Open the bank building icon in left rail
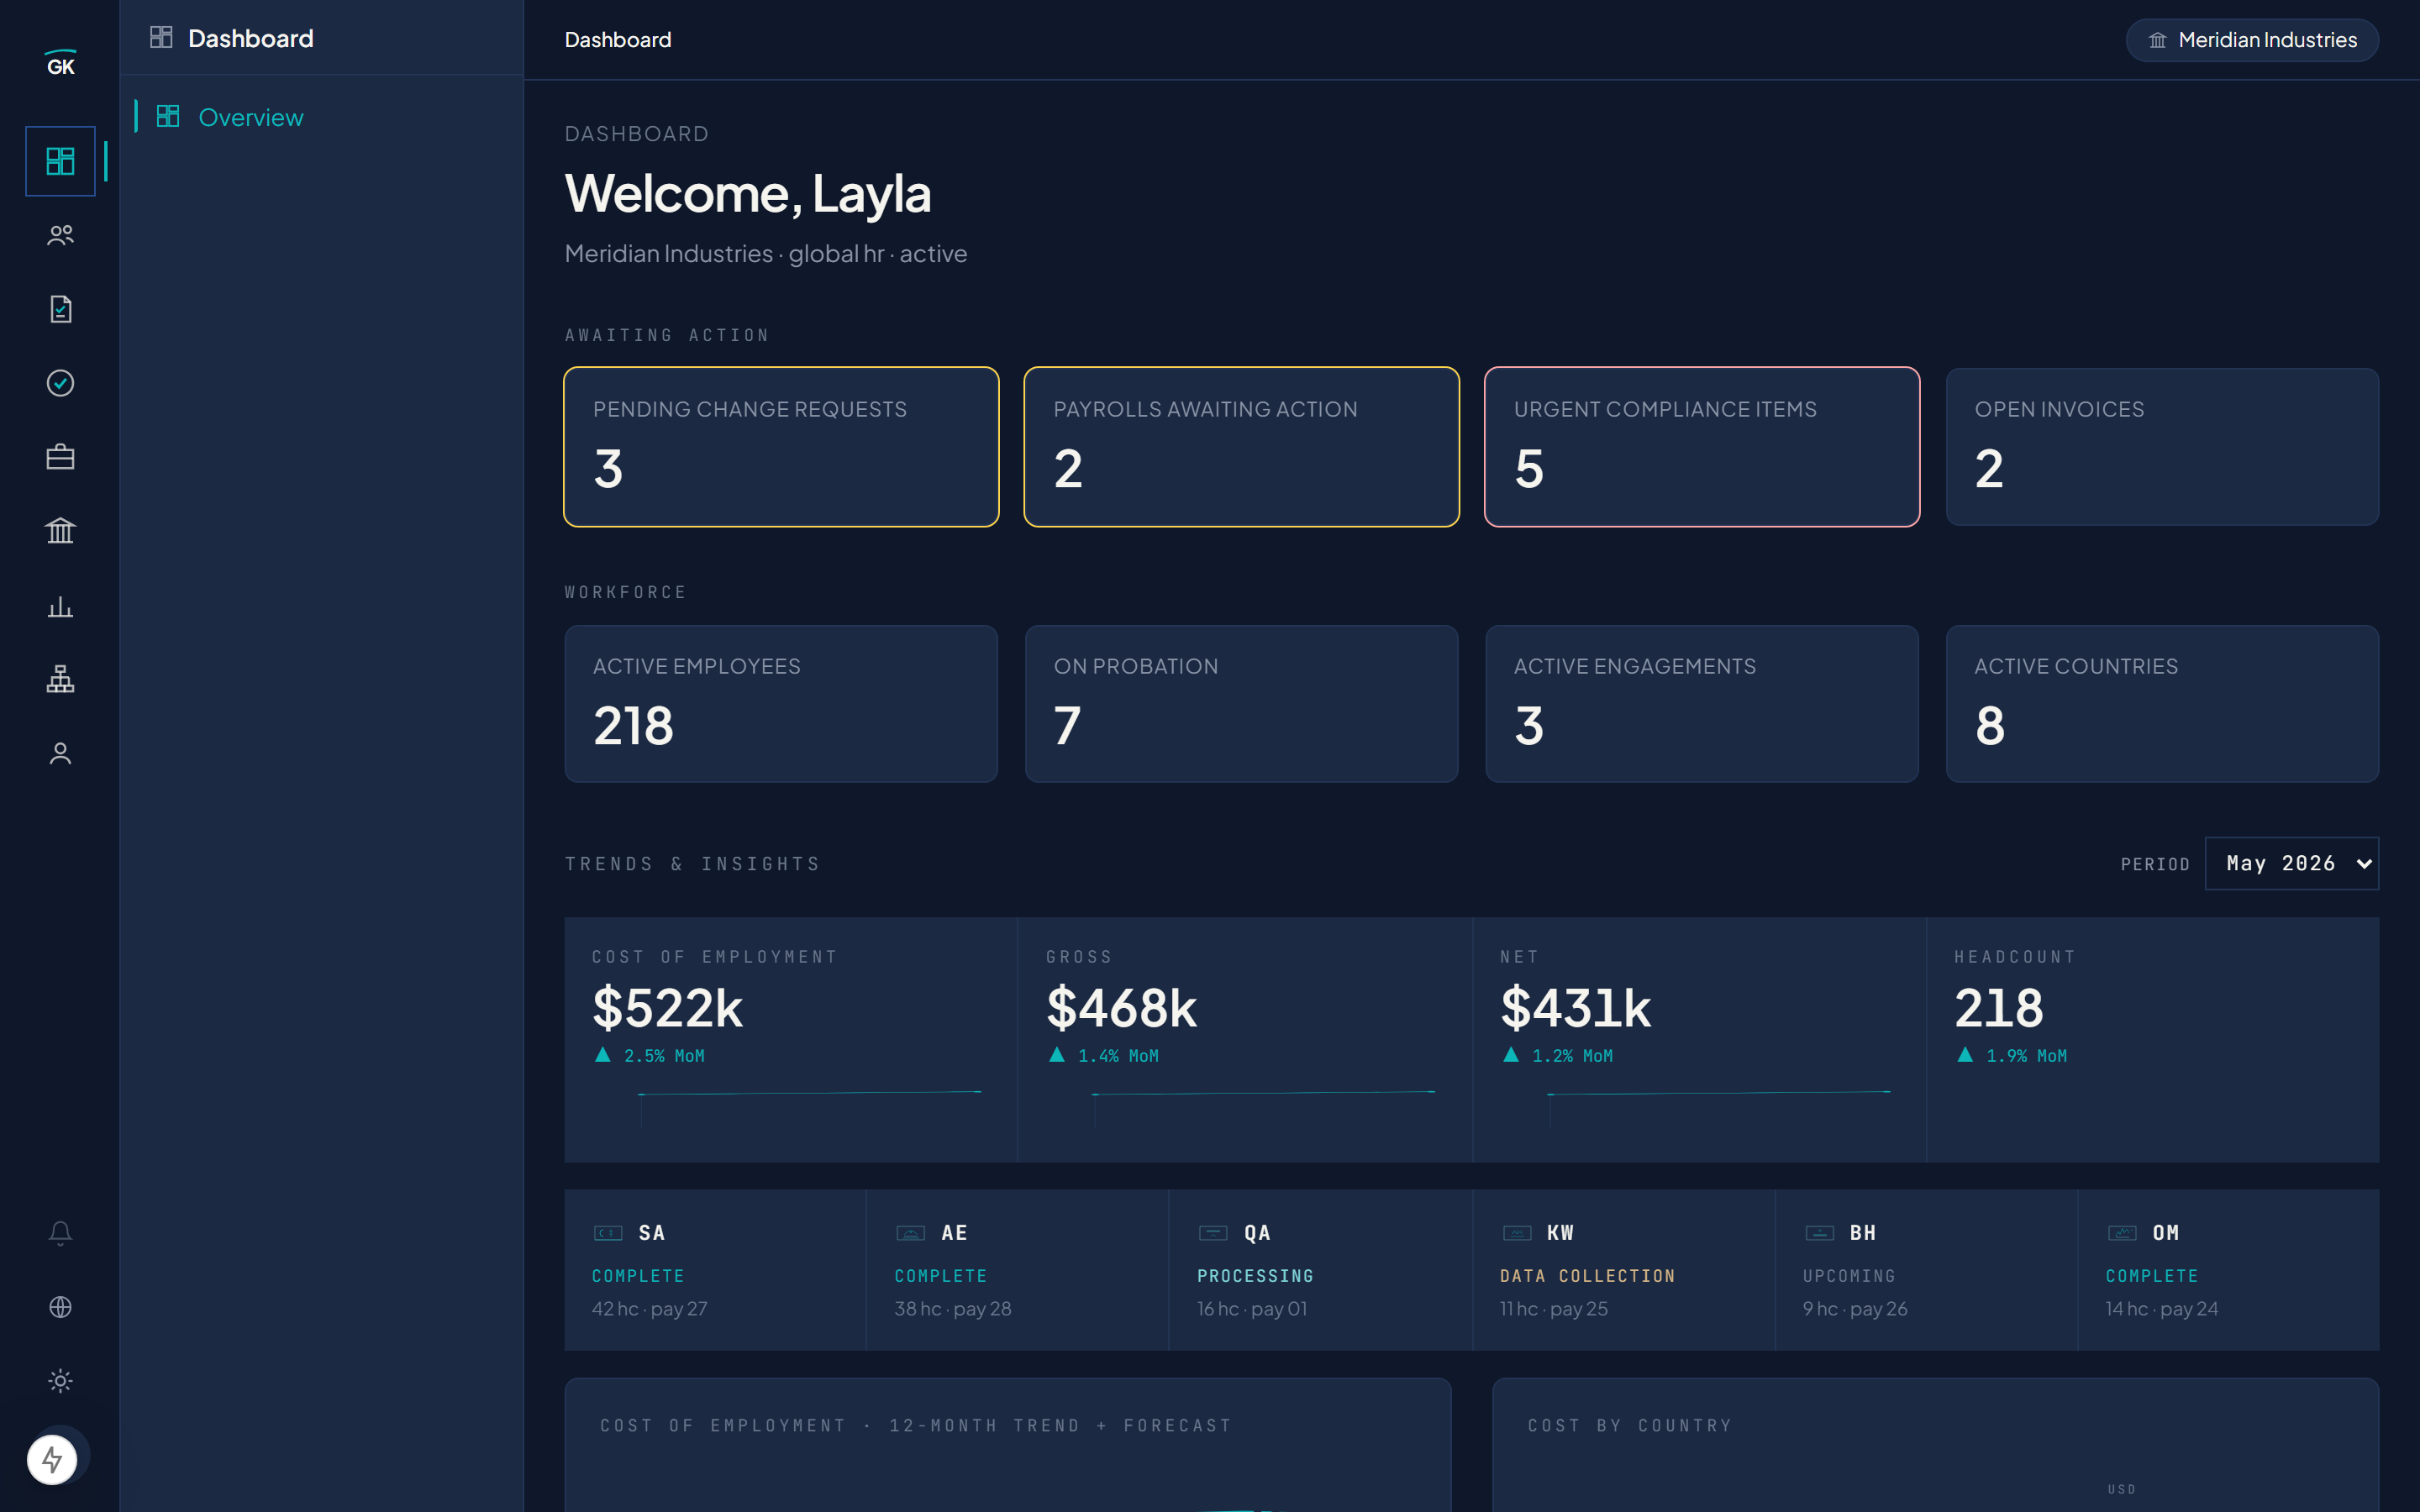The height and width of the screenshot is (1512, 2420). [x=60, y=531]
